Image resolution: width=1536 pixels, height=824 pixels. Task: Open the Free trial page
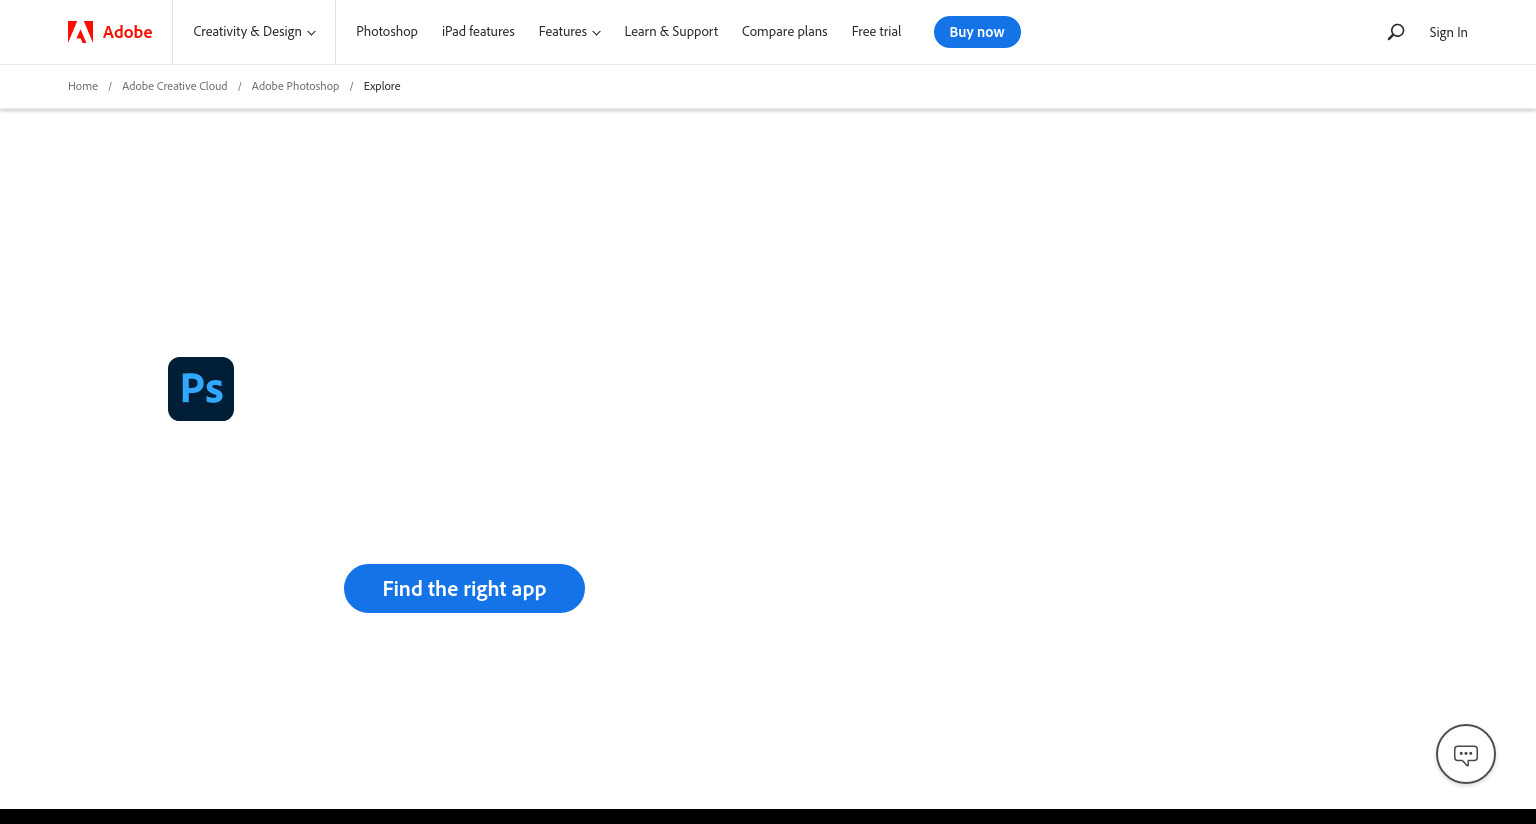click(x=876, y=32)
